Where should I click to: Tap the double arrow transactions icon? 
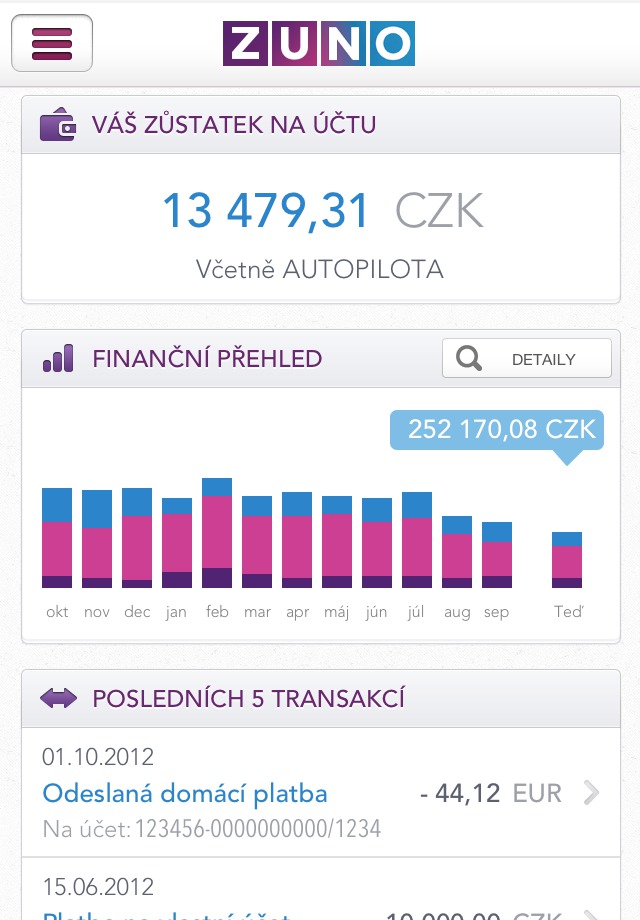[x=58, y=698]
